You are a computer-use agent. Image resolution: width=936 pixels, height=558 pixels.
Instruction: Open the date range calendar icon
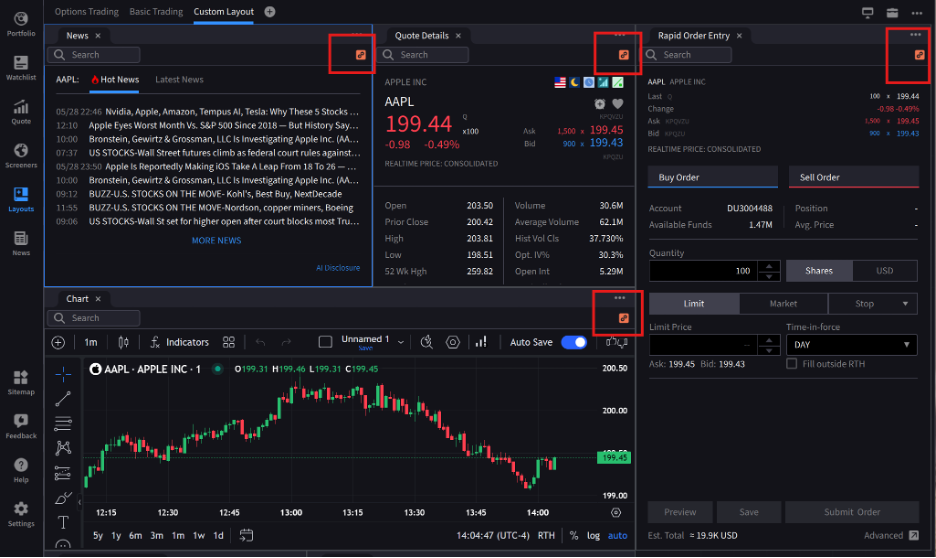(246, 535)
